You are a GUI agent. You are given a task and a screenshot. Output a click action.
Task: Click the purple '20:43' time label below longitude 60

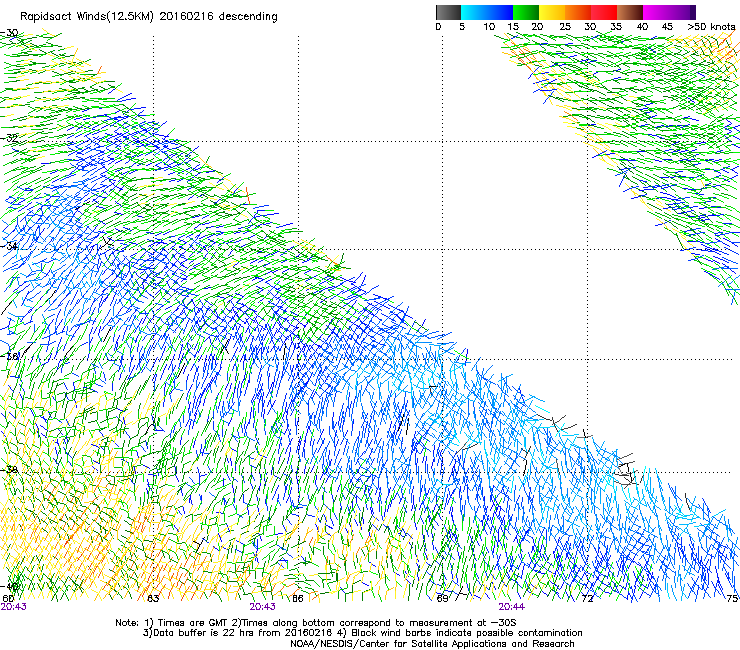[14, 607]
